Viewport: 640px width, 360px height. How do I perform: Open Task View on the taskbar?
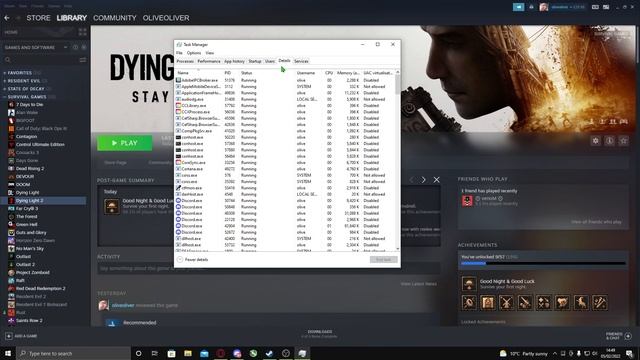(x=155, y=353)
